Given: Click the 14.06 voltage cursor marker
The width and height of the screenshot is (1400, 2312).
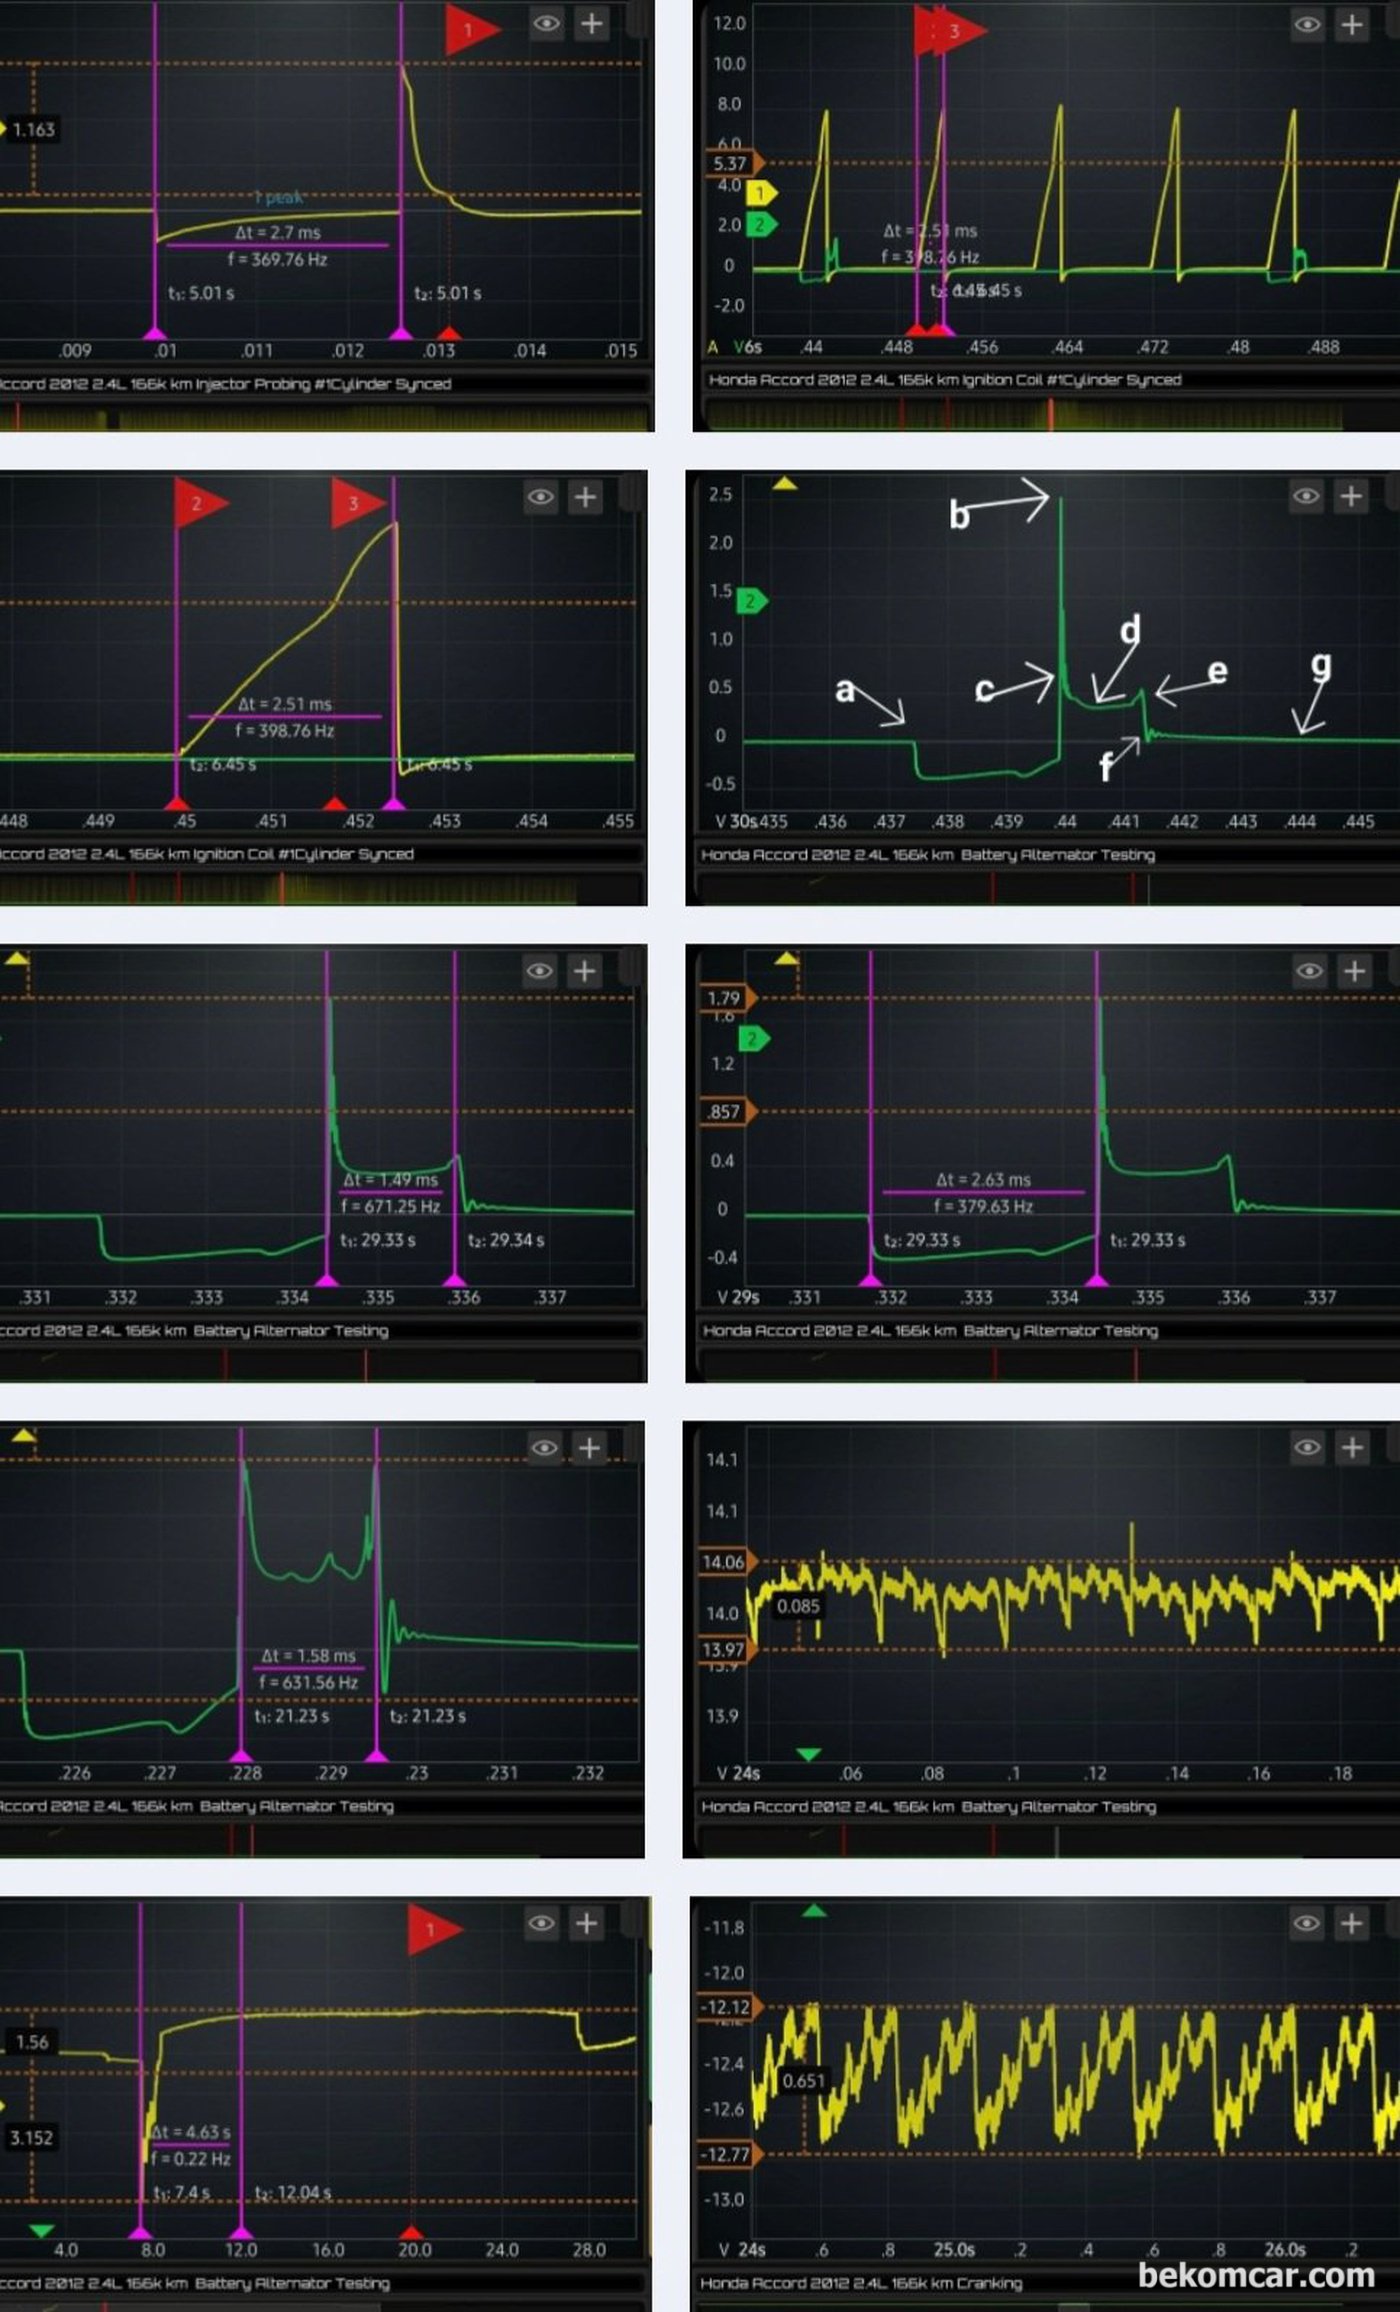Looking at the screenshot, I should (726, 1562).
